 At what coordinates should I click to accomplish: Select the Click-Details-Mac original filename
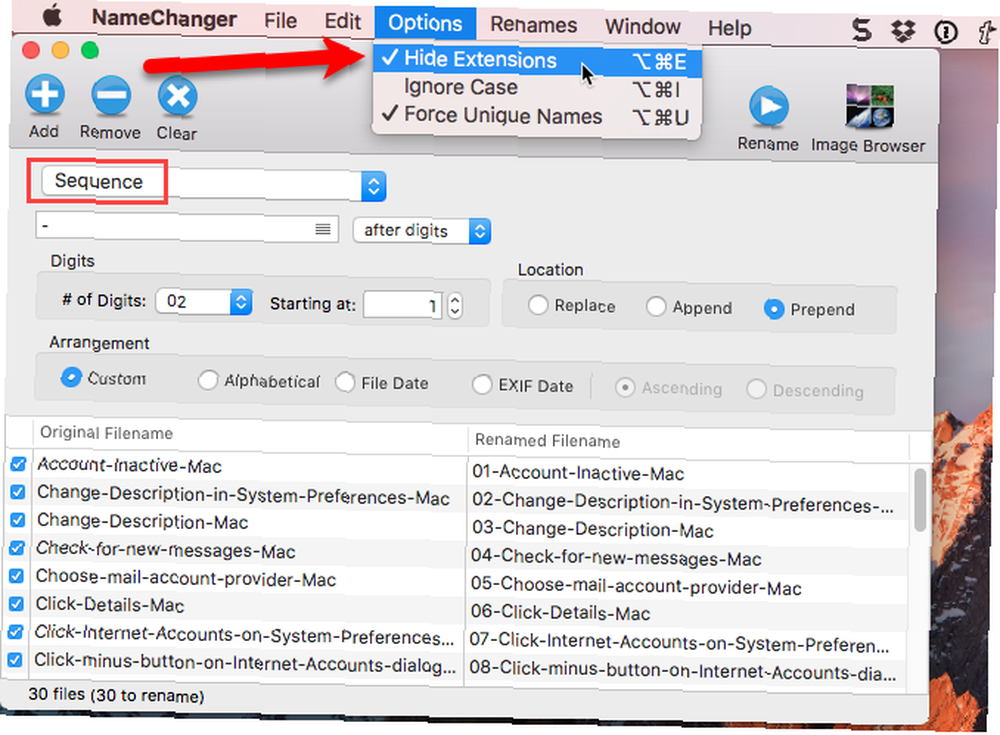tap(110, 604)
